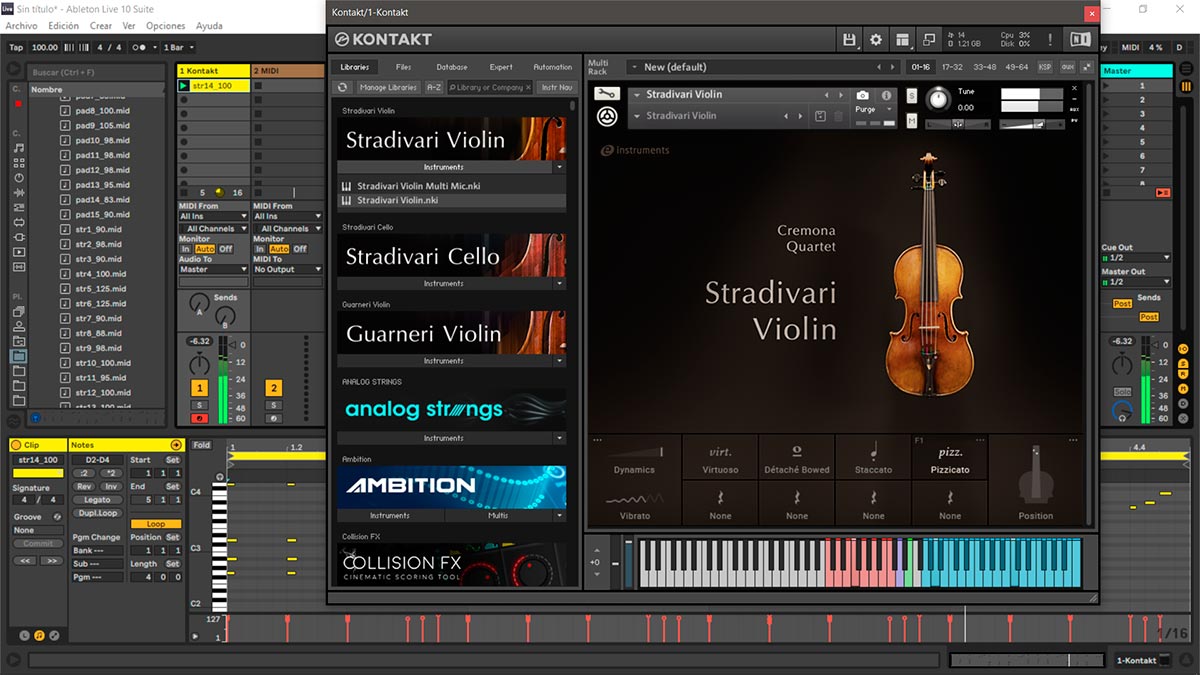Load Stradivari Violin Multi Mic.nki
The height and width of the screenshot is (675, 1200).
pos(451,186)
